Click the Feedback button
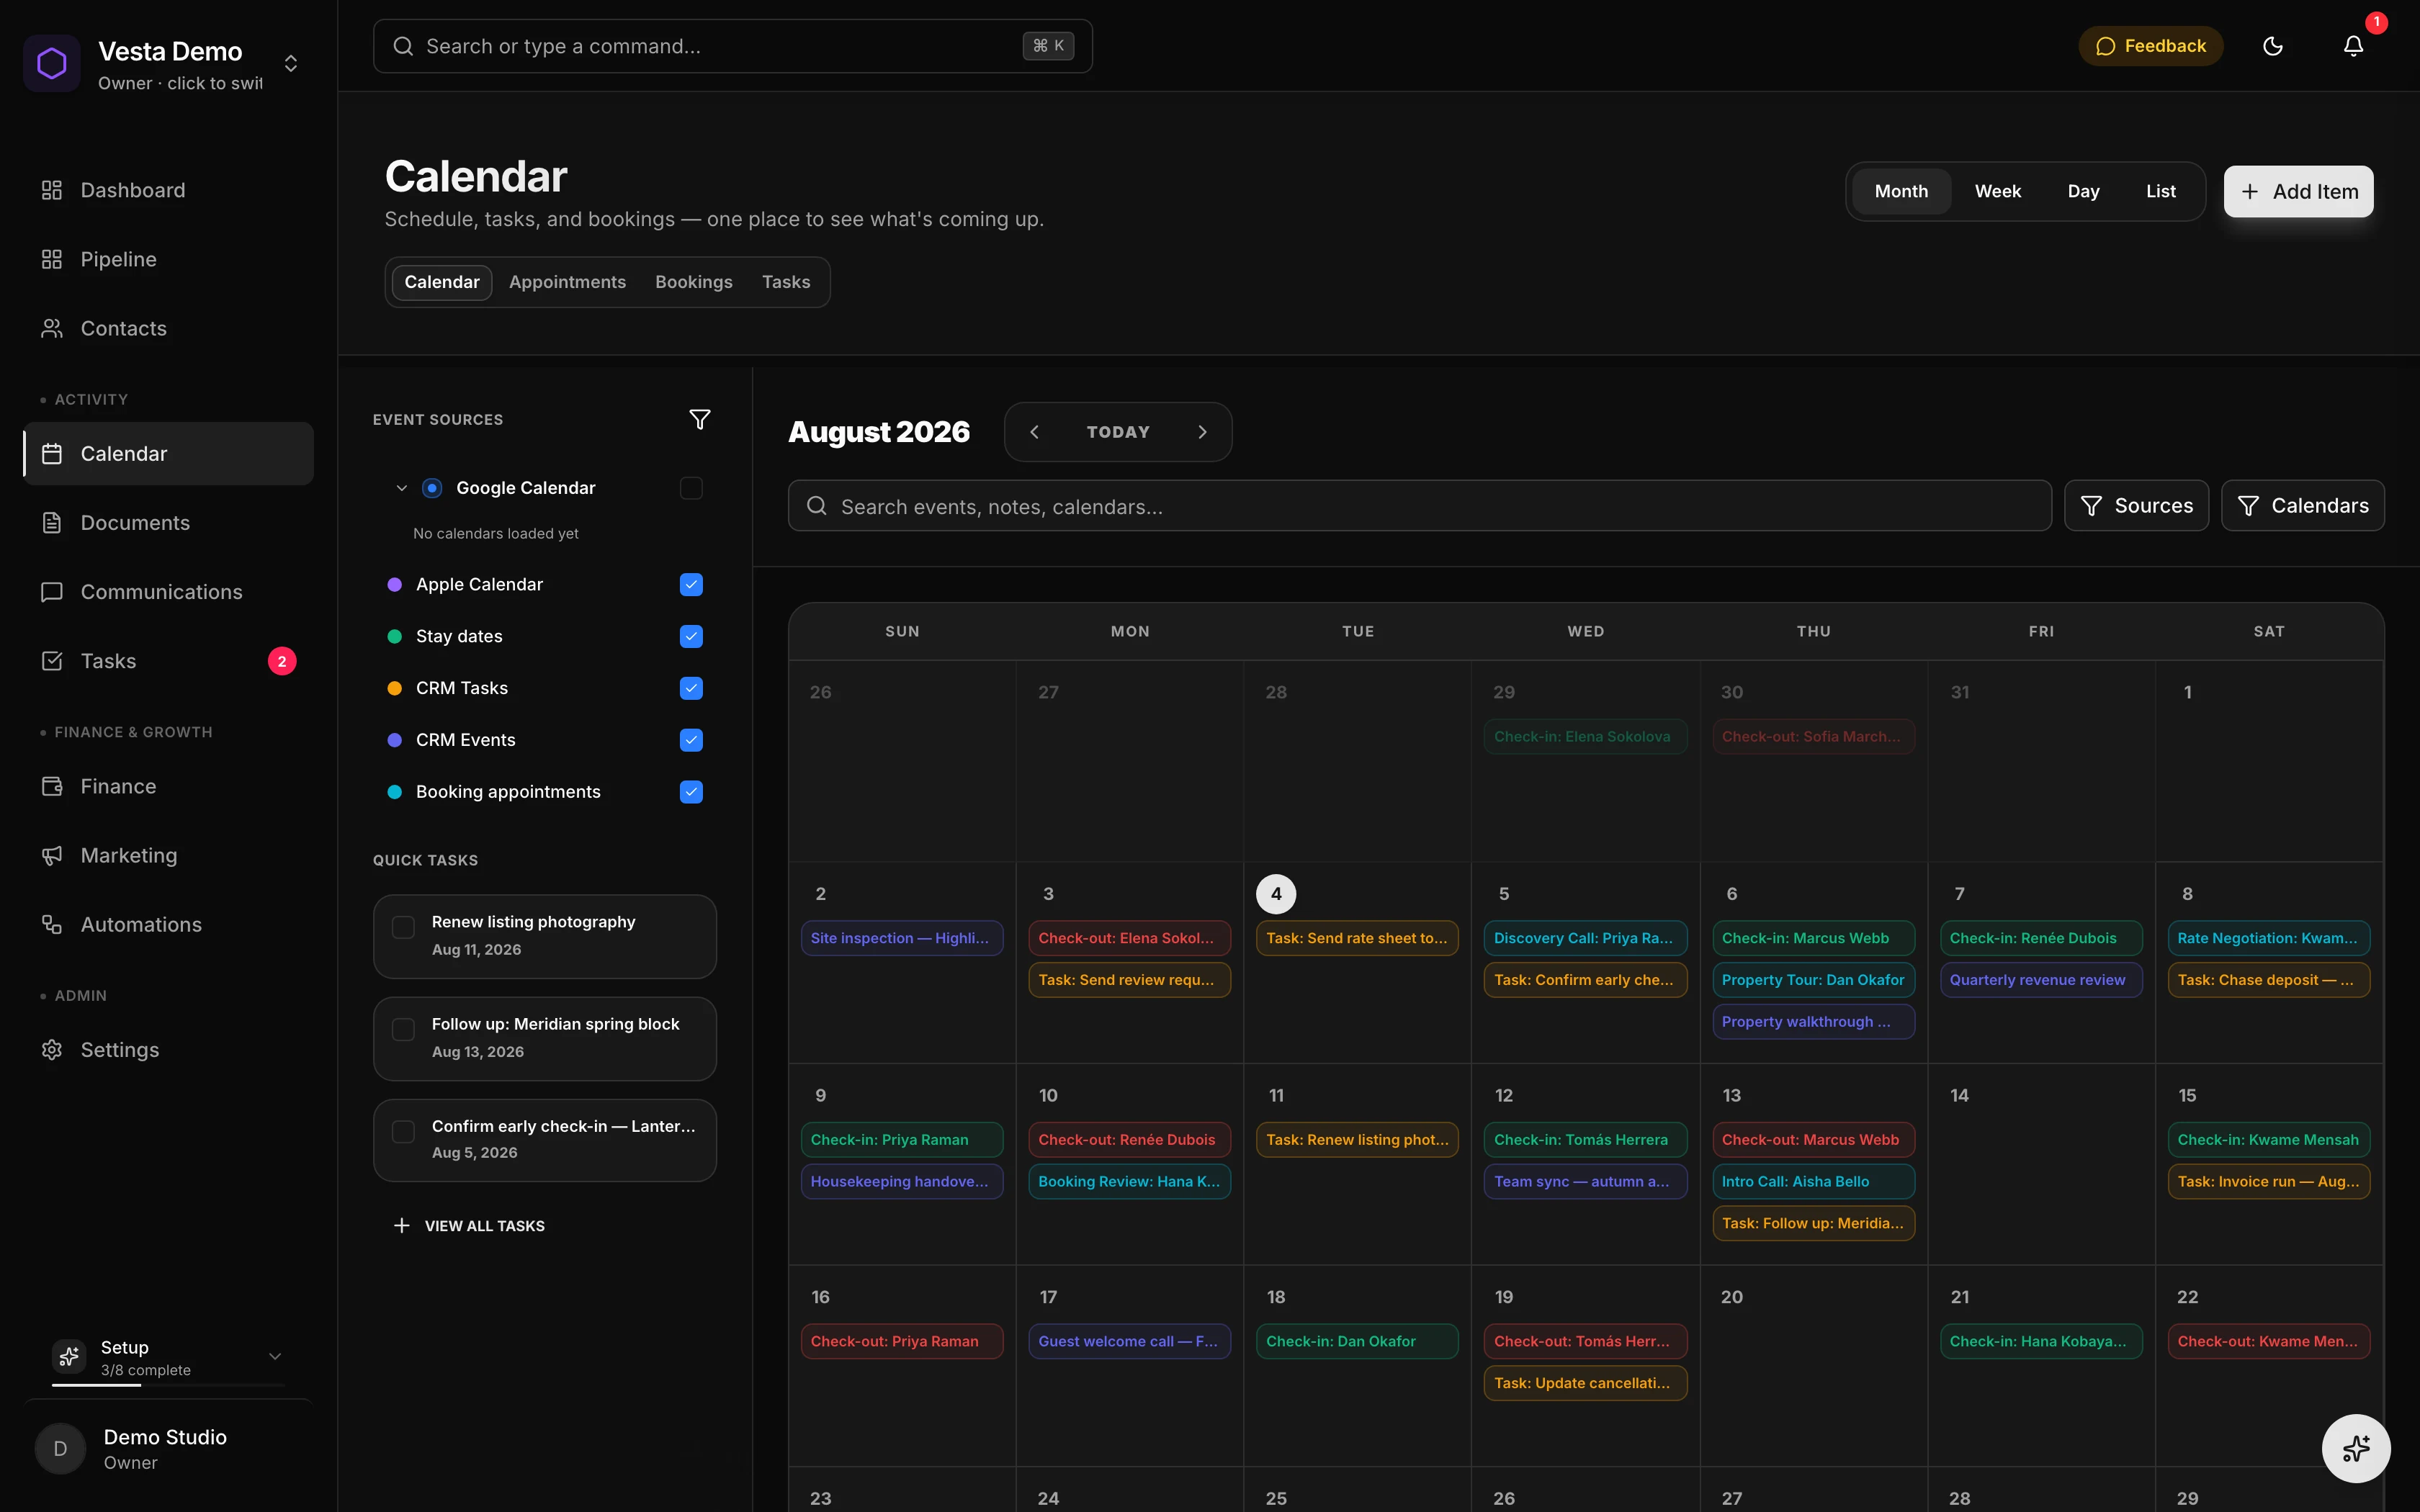The height and width of the screenshot is (1512, 2420). click(2150, 46)
